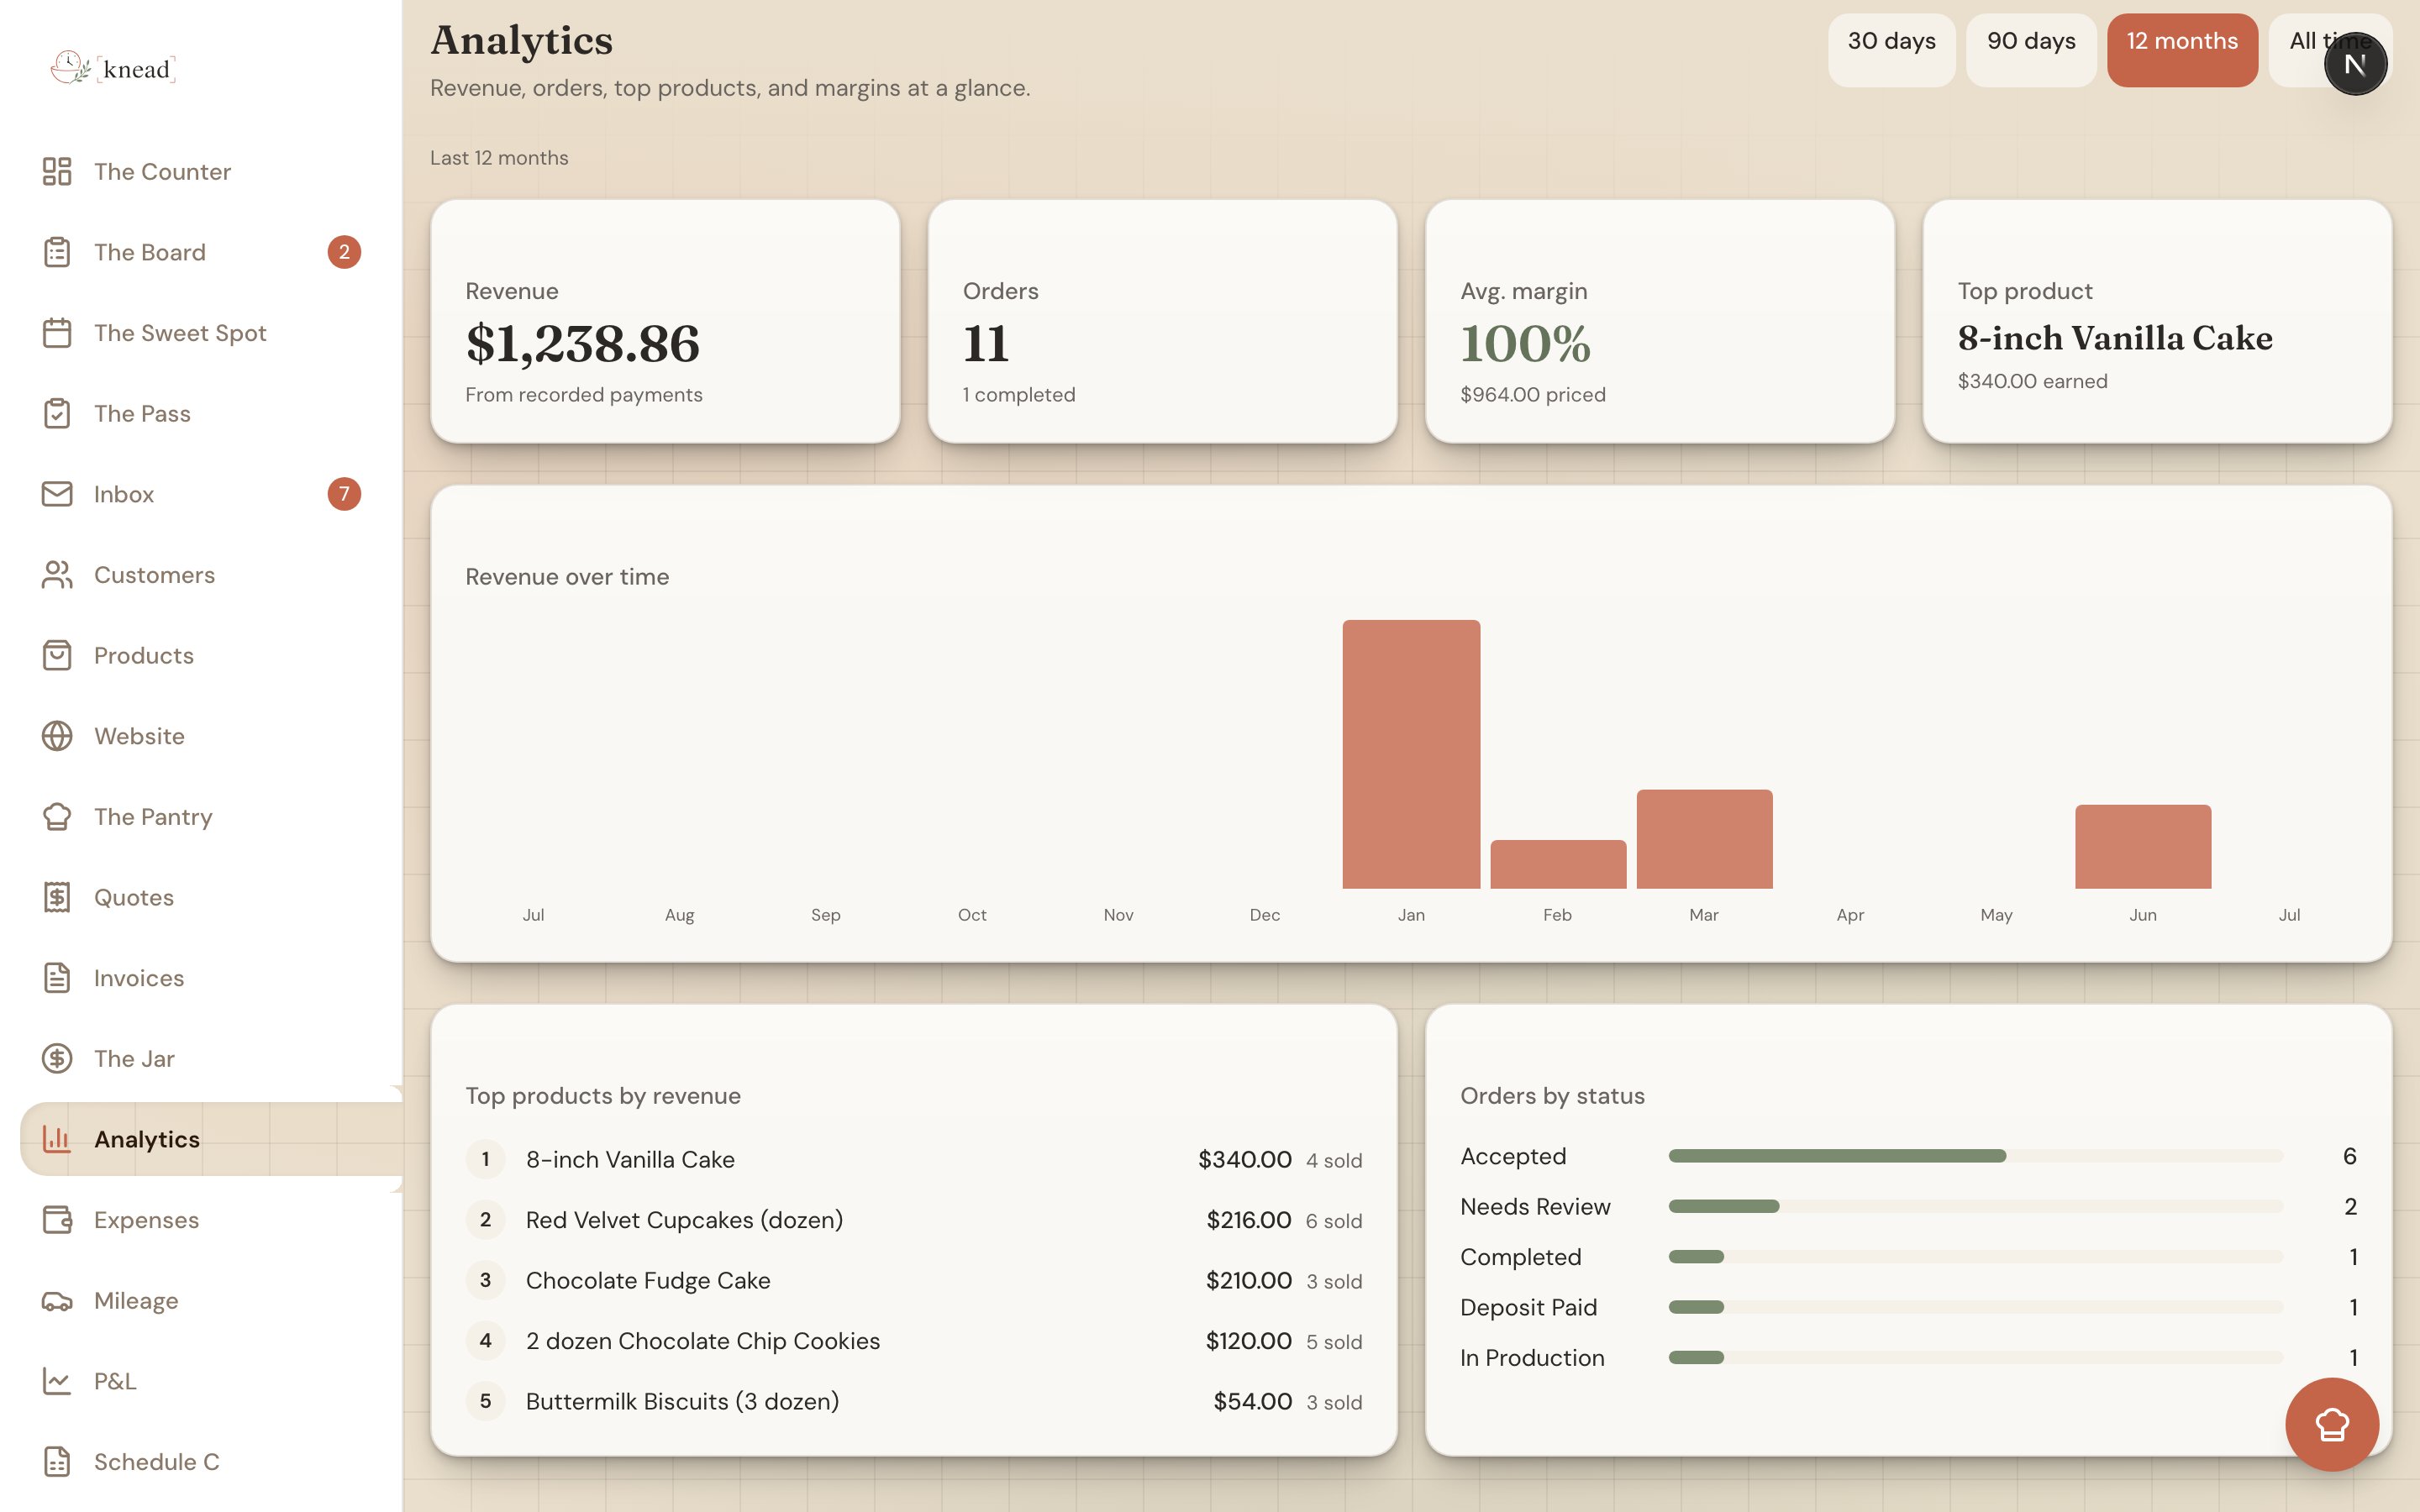Click The Pantry chef hat icon
This screenshot has height=1512, width=2420.
tap(57, 817)
